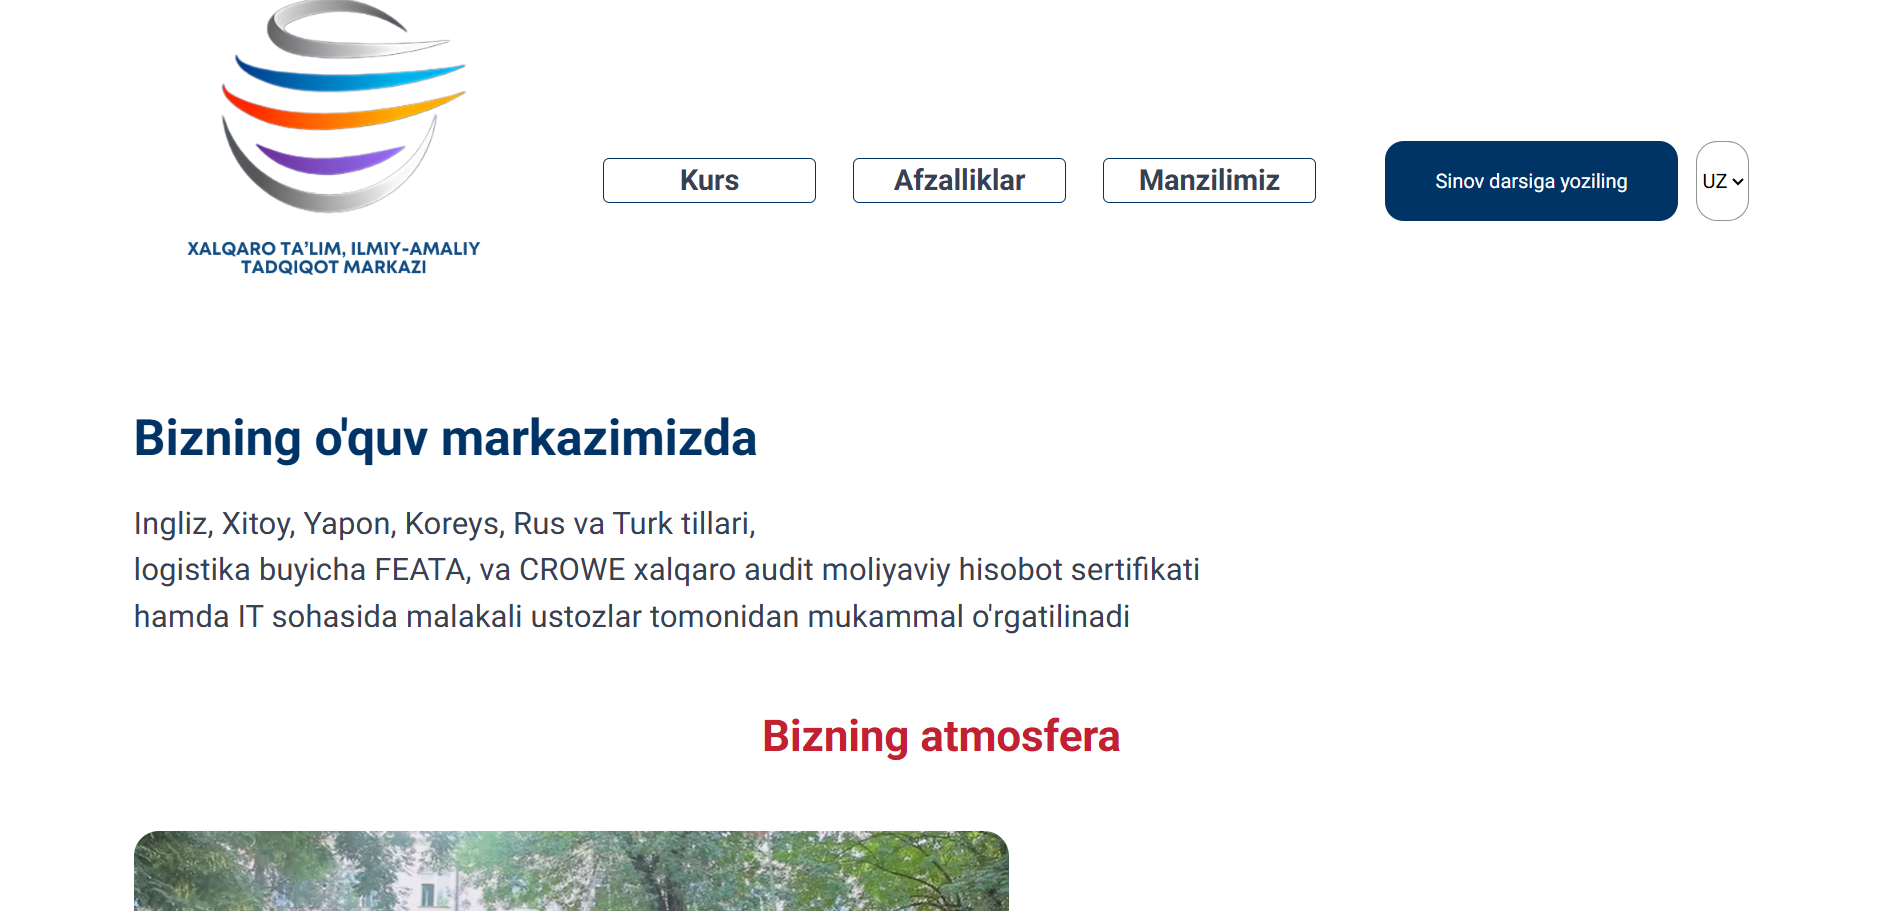Click the line mentioning FEATA and CROWE
1881x911 pixels.
point(666,569)
